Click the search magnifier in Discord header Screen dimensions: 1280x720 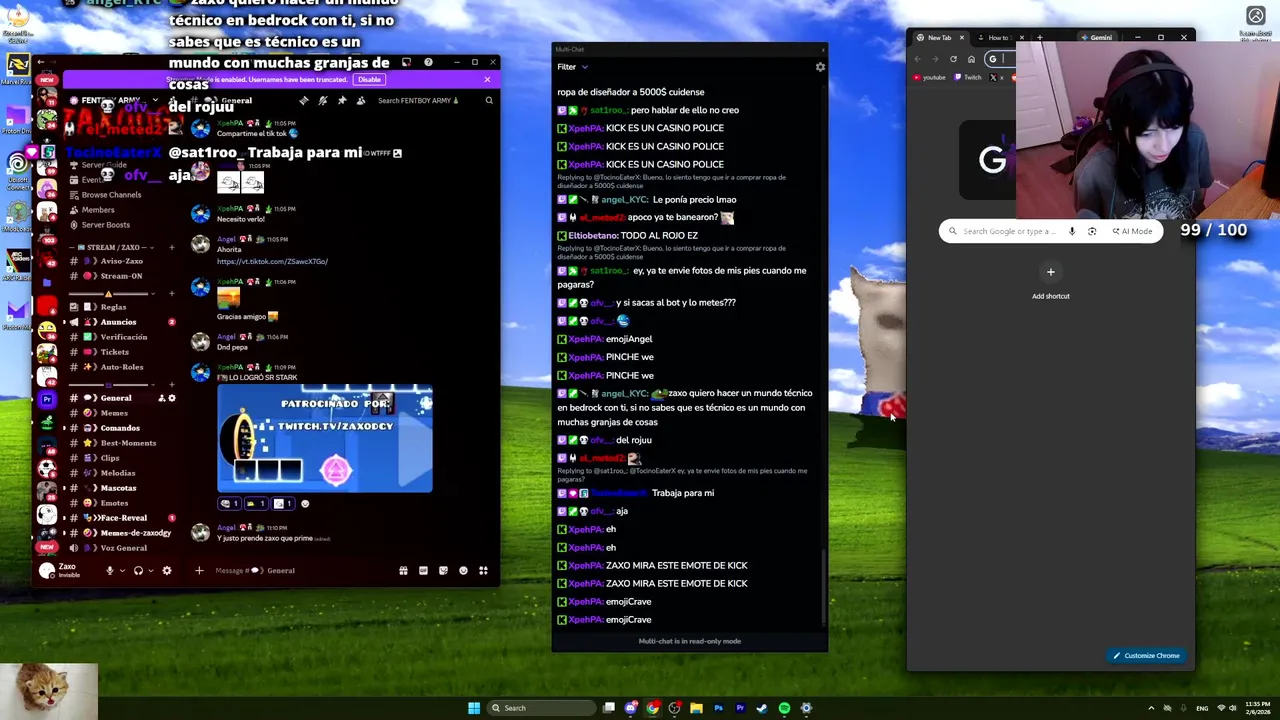pyautogui.click(x=489, y=100)
